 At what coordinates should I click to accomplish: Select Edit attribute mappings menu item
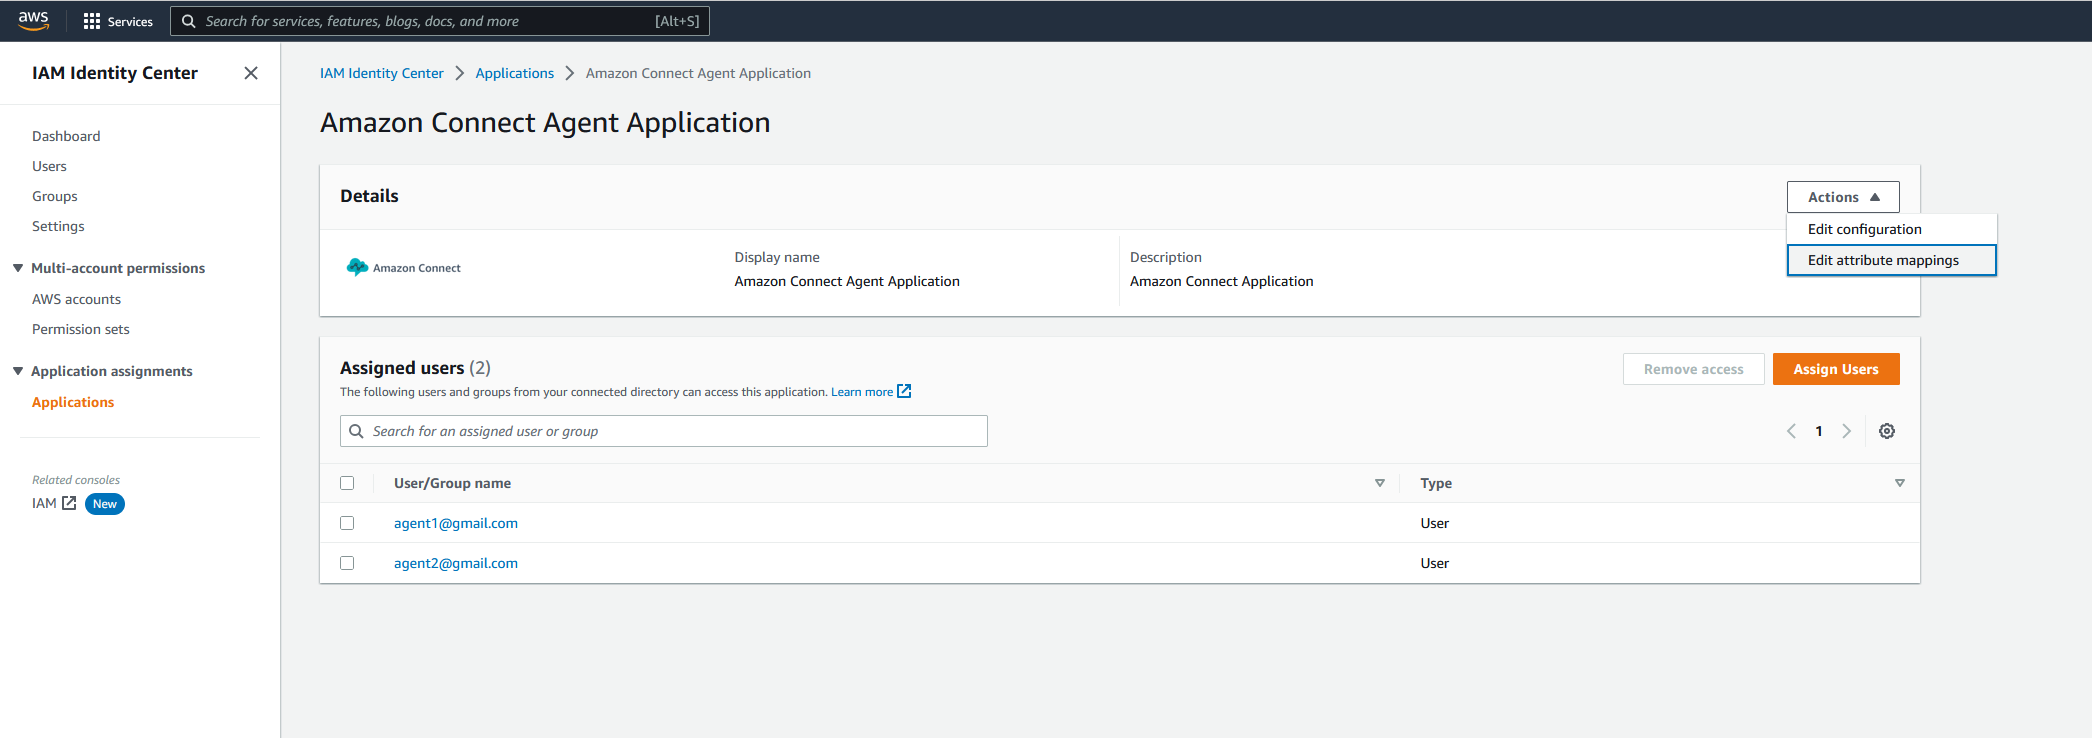coord(1891,260)
